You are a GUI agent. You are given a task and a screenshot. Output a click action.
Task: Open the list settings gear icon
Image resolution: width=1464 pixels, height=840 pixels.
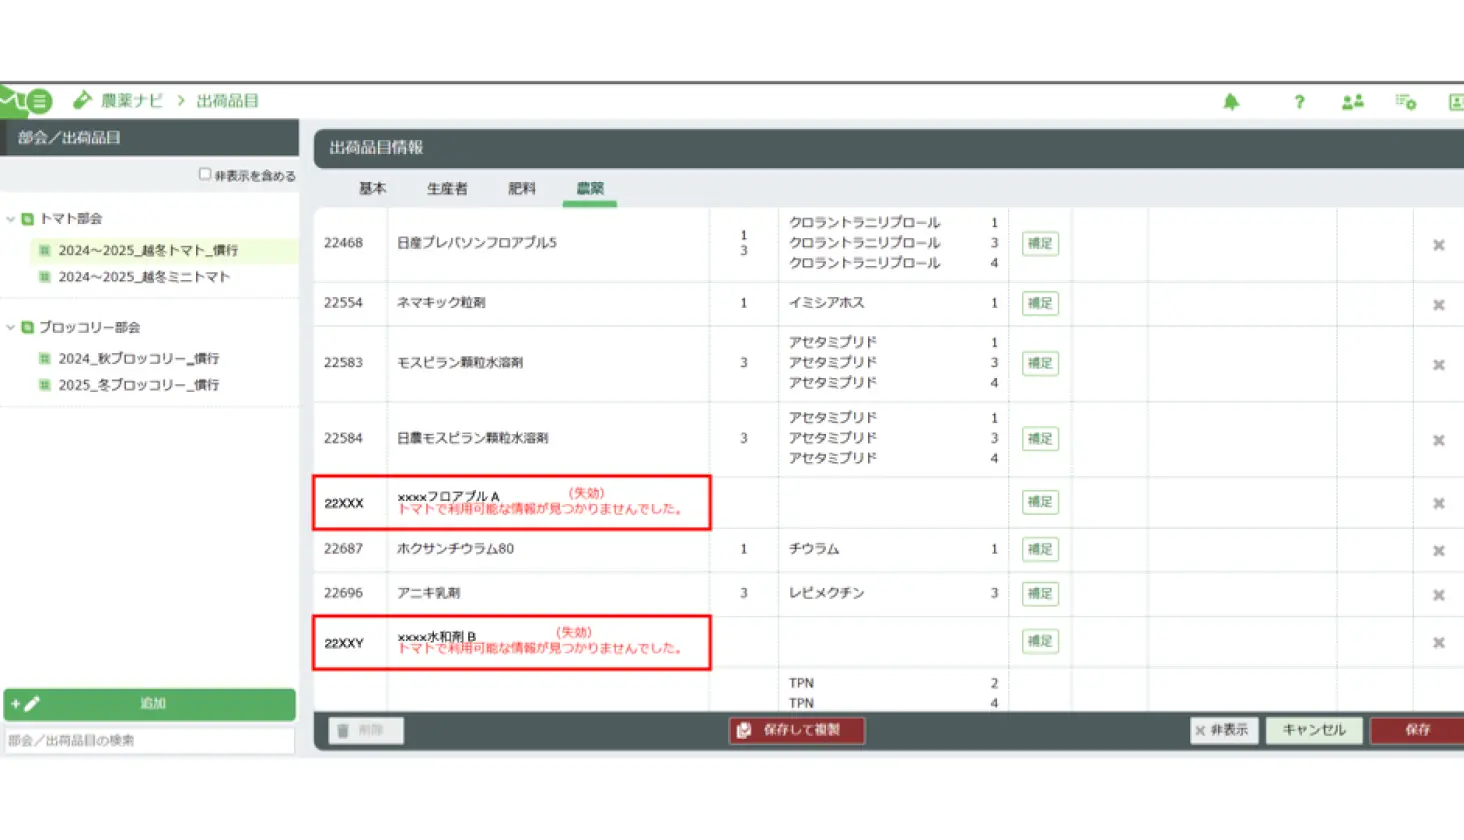click(1405, 102)
